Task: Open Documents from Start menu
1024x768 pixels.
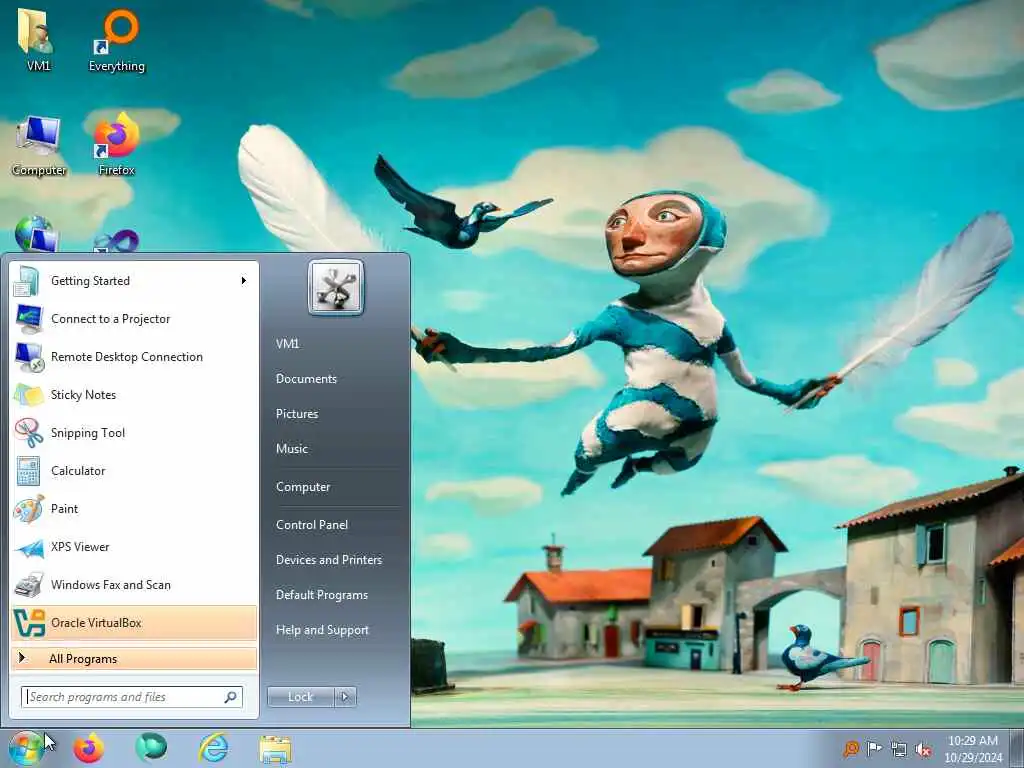Action: pyautogui.click(x=306, y=379)
